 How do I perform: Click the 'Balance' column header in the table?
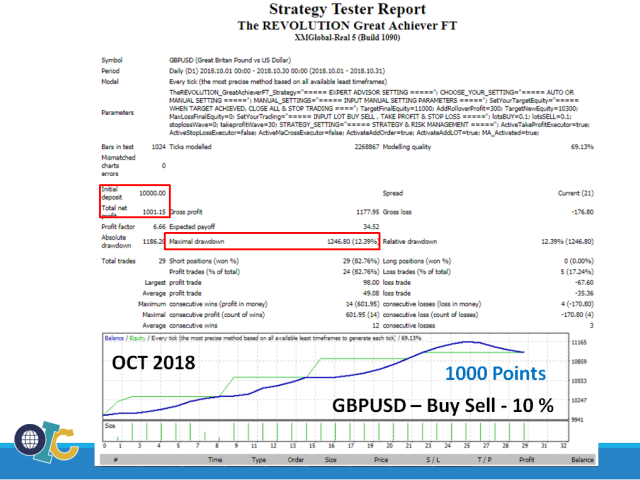click(583, 460)
